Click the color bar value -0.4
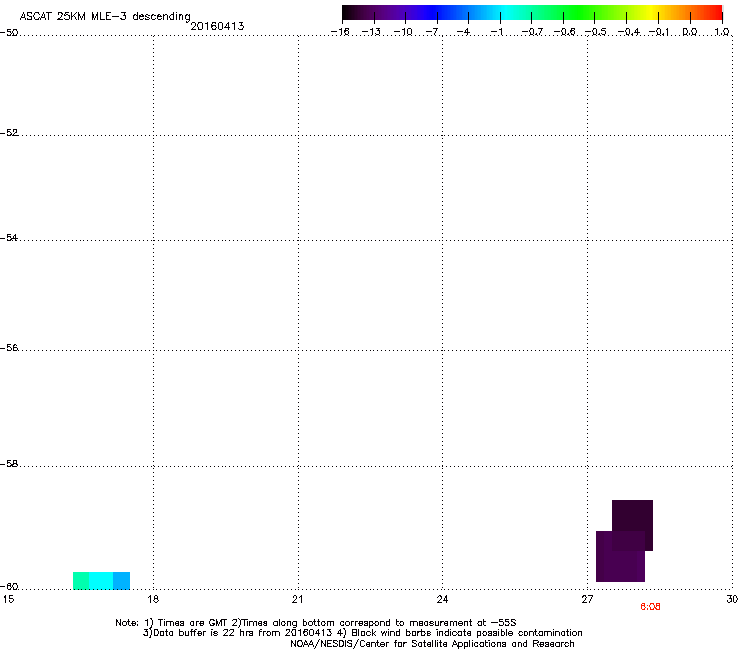The height and width of the screenshot is (650, 740). pos(629,32)
